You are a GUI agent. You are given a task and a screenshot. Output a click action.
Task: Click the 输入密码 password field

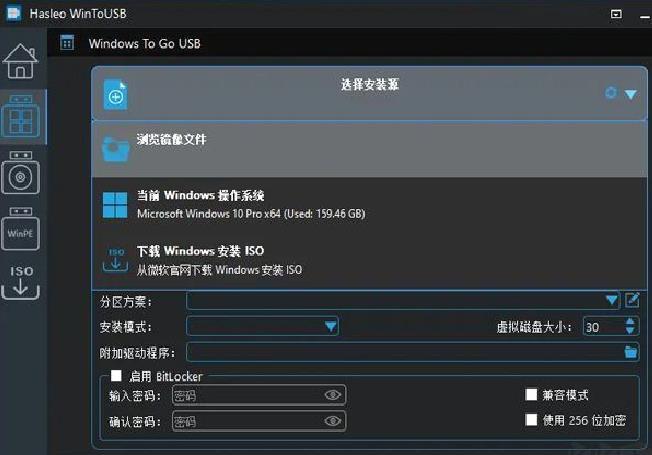pos(259,395)
